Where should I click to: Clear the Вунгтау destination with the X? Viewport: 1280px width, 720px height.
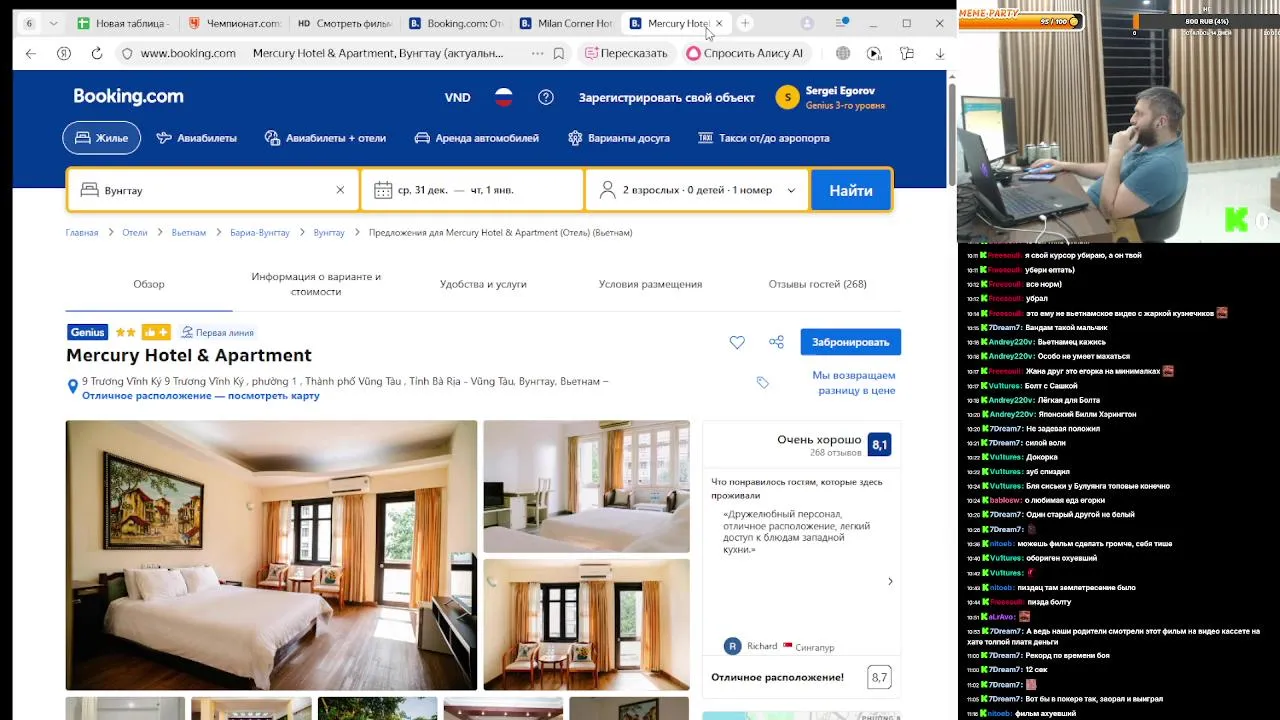pos(340,190)
